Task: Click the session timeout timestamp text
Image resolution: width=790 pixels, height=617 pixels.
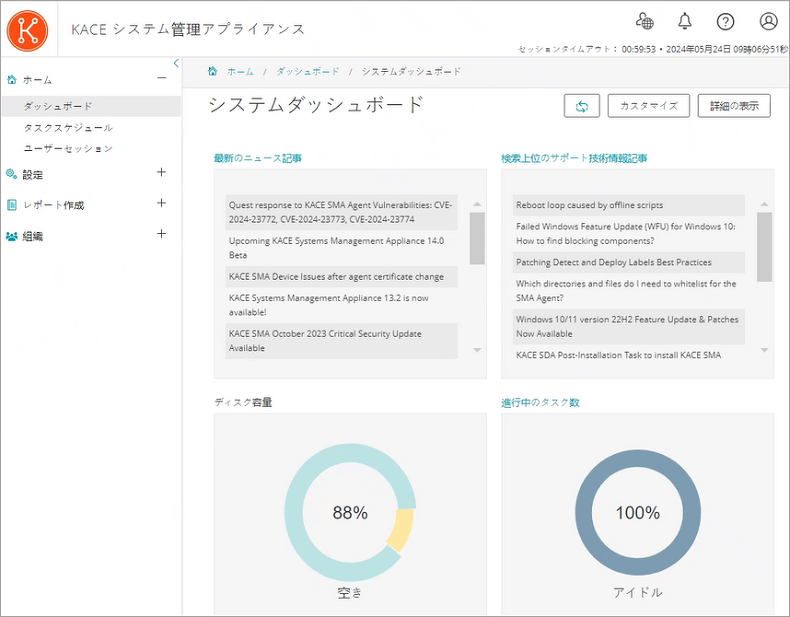Action: [652, 49]
